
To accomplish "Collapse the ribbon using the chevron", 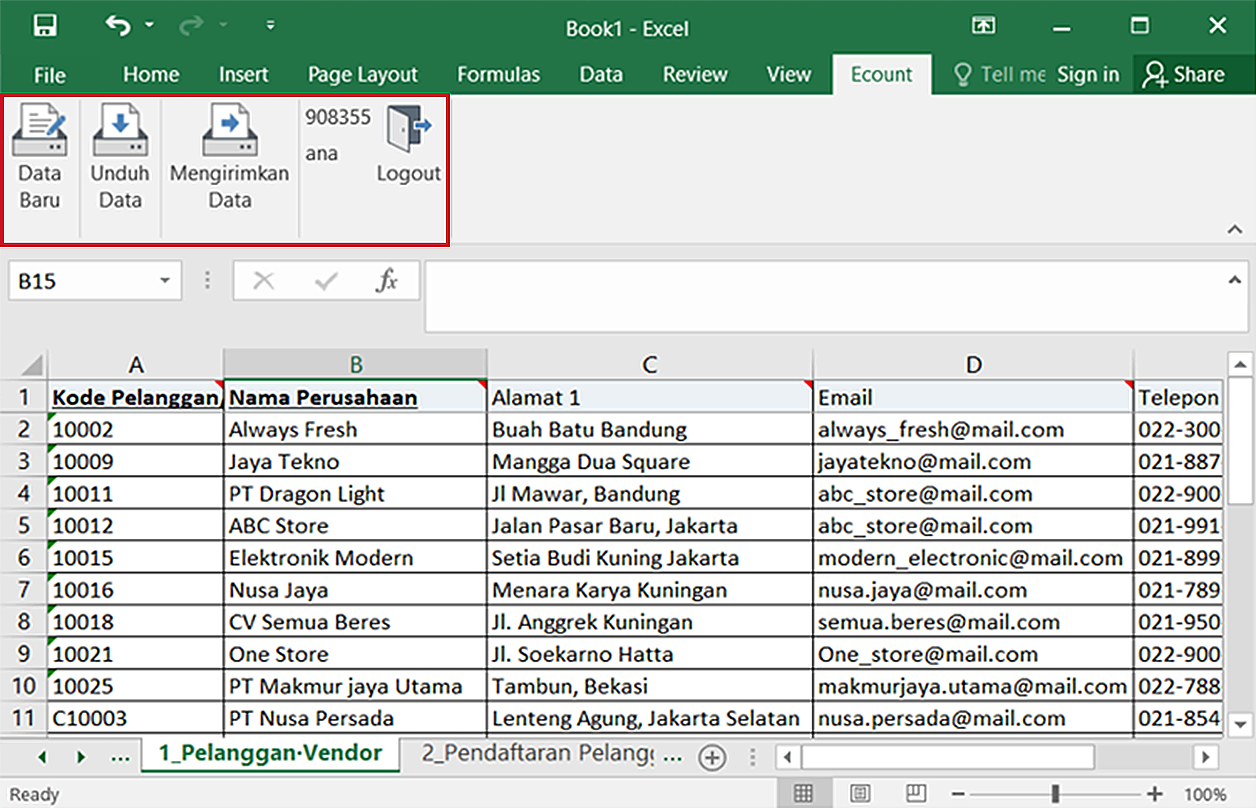I will point(1234,230).
